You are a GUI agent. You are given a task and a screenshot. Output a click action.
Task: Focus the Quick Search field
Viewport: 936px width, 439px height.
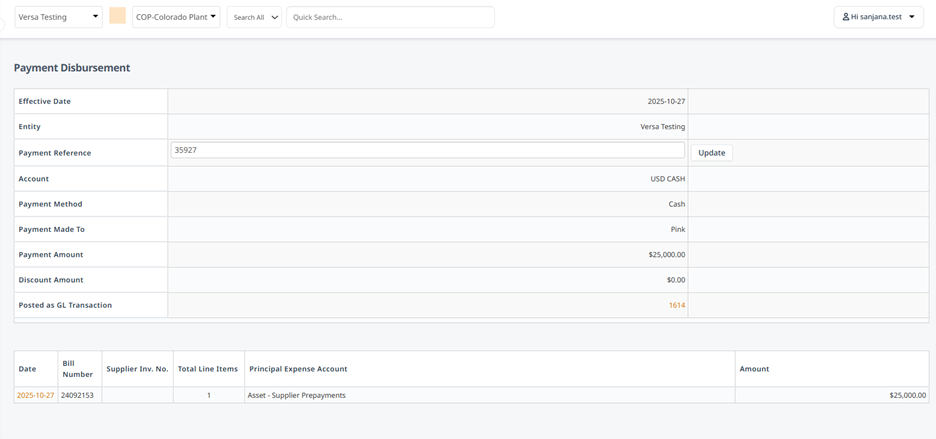point(390,17)
